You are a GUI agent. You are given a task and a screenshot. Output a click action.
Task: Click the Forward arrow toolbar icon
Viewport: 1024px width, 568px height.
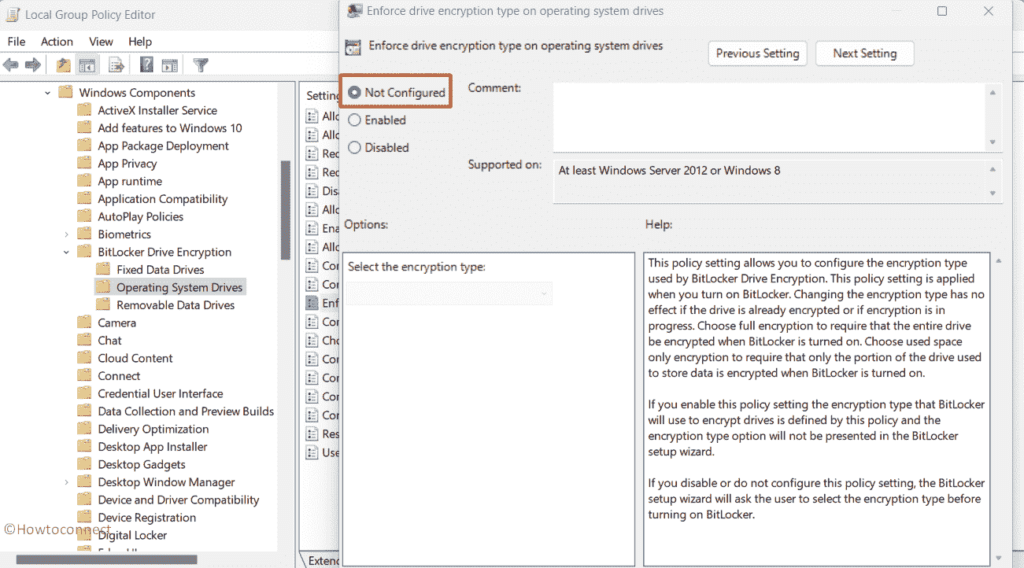pos(33,65)
